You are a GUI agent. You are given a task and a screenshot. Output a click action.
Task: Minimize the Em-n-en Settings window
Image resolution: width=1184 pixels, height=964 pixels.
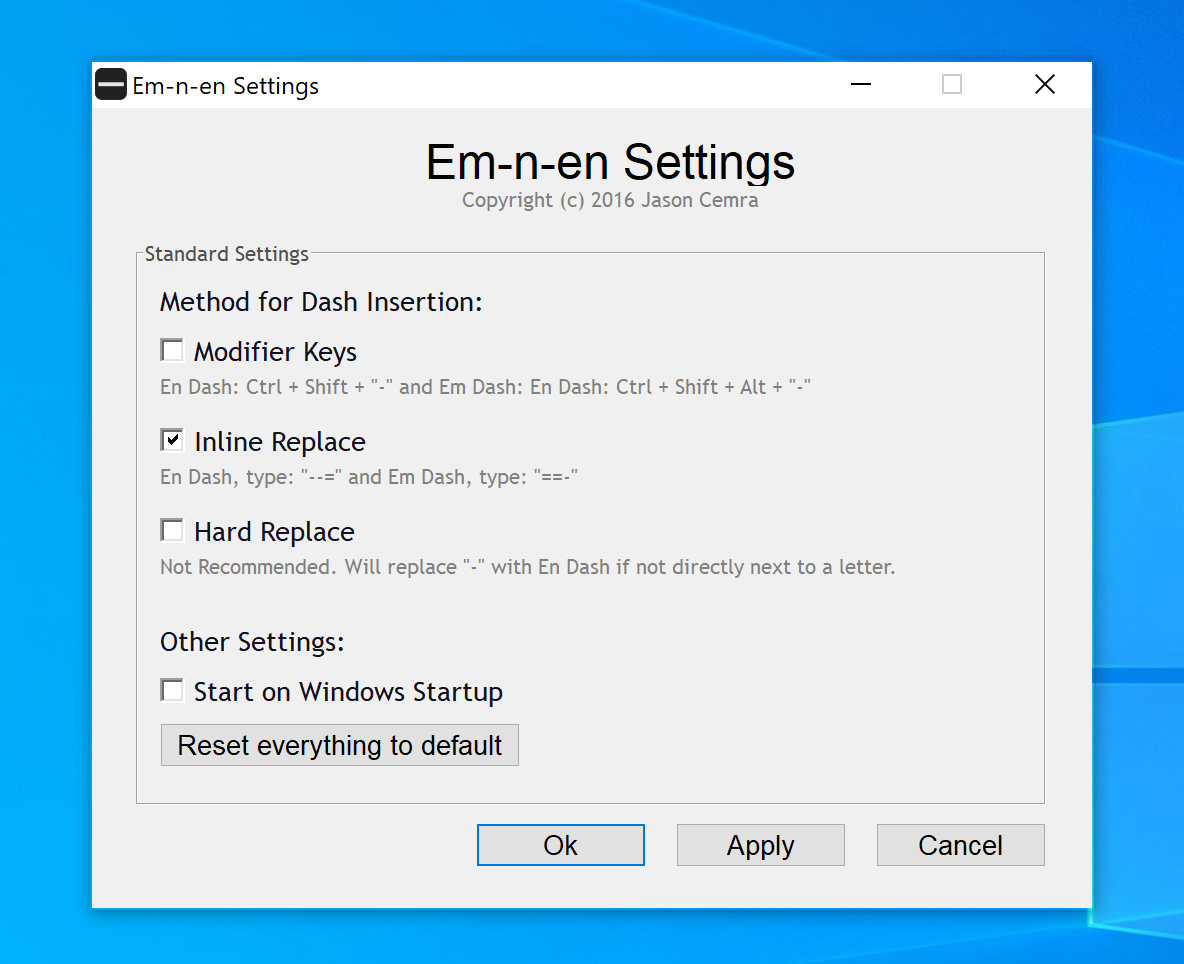(860, 85)
